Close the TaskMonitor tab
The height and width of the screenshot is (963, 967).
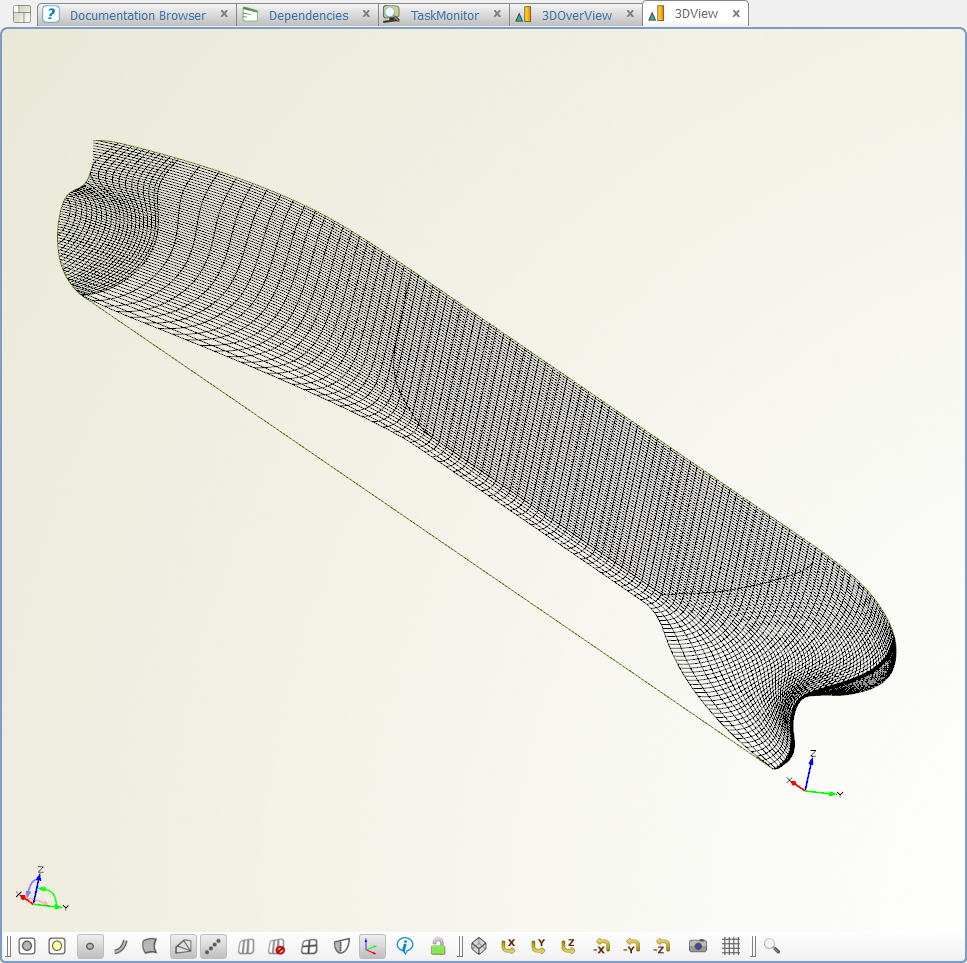(497, 14)
